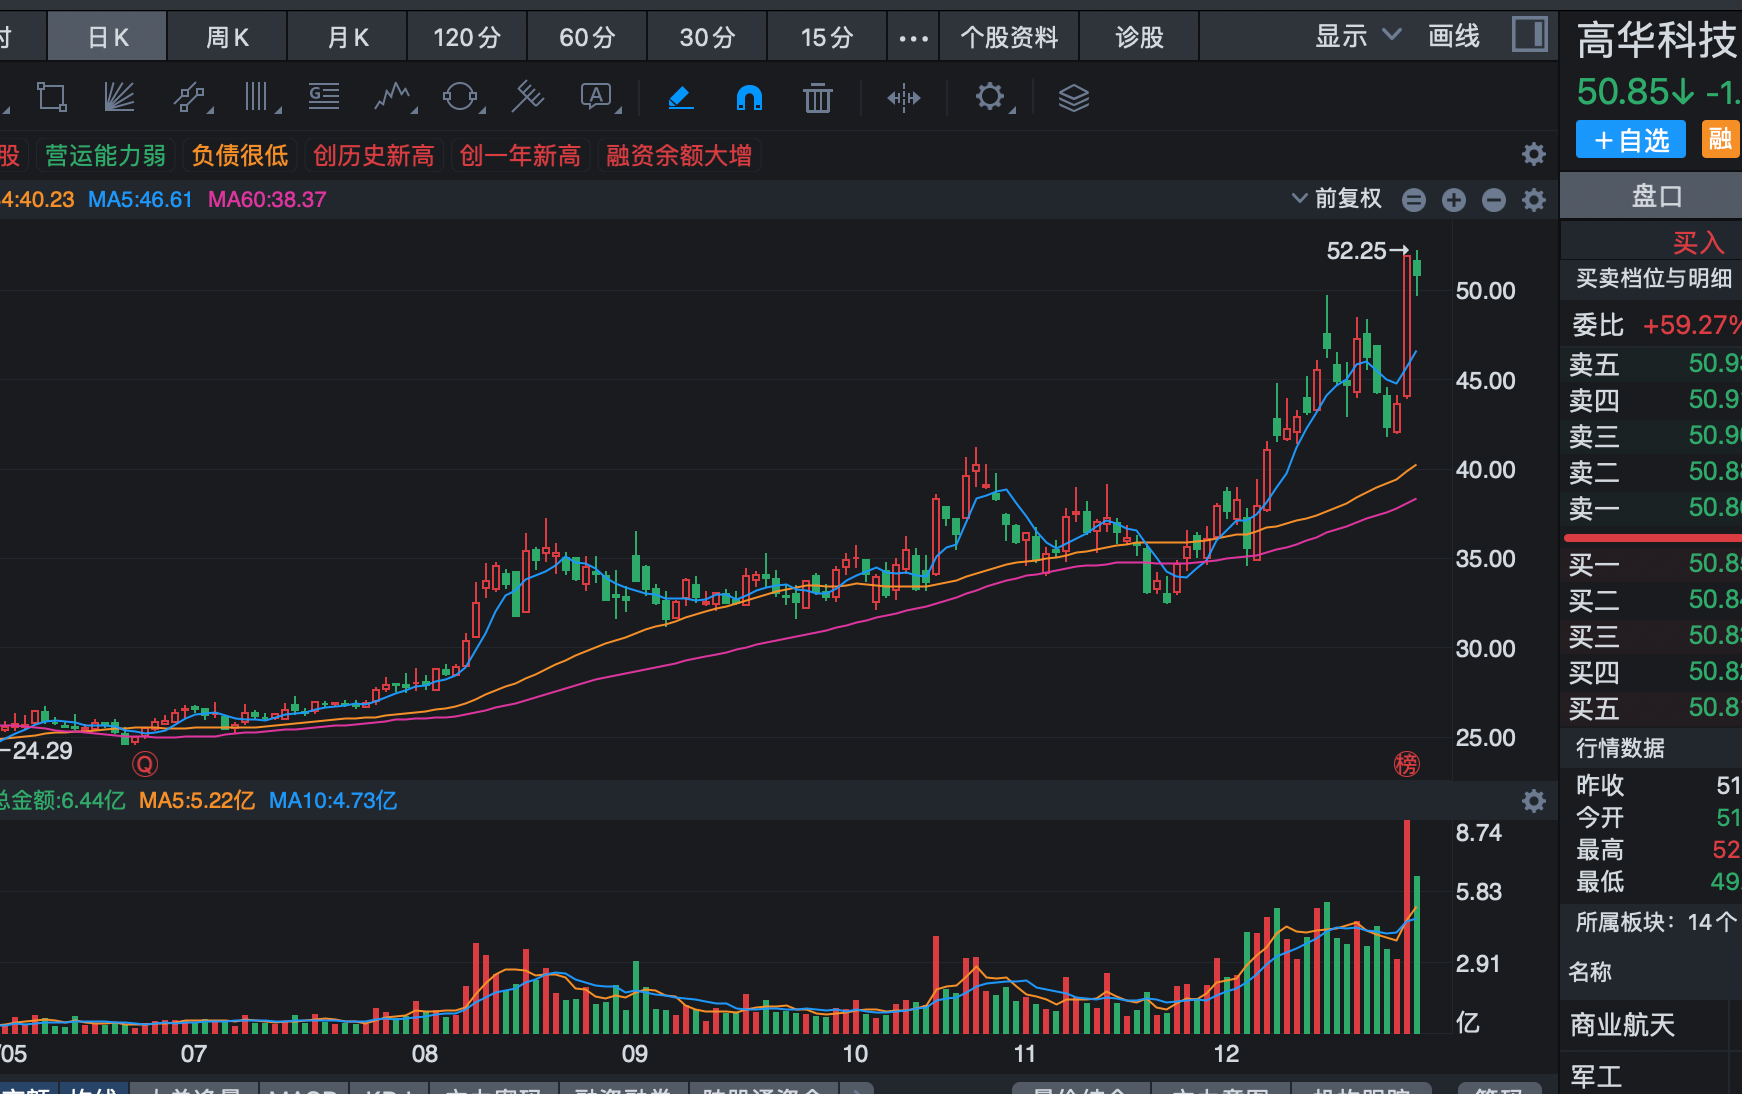
Task: Expand the 前复权 adjustment dropdown
Action: point(1337,199)
